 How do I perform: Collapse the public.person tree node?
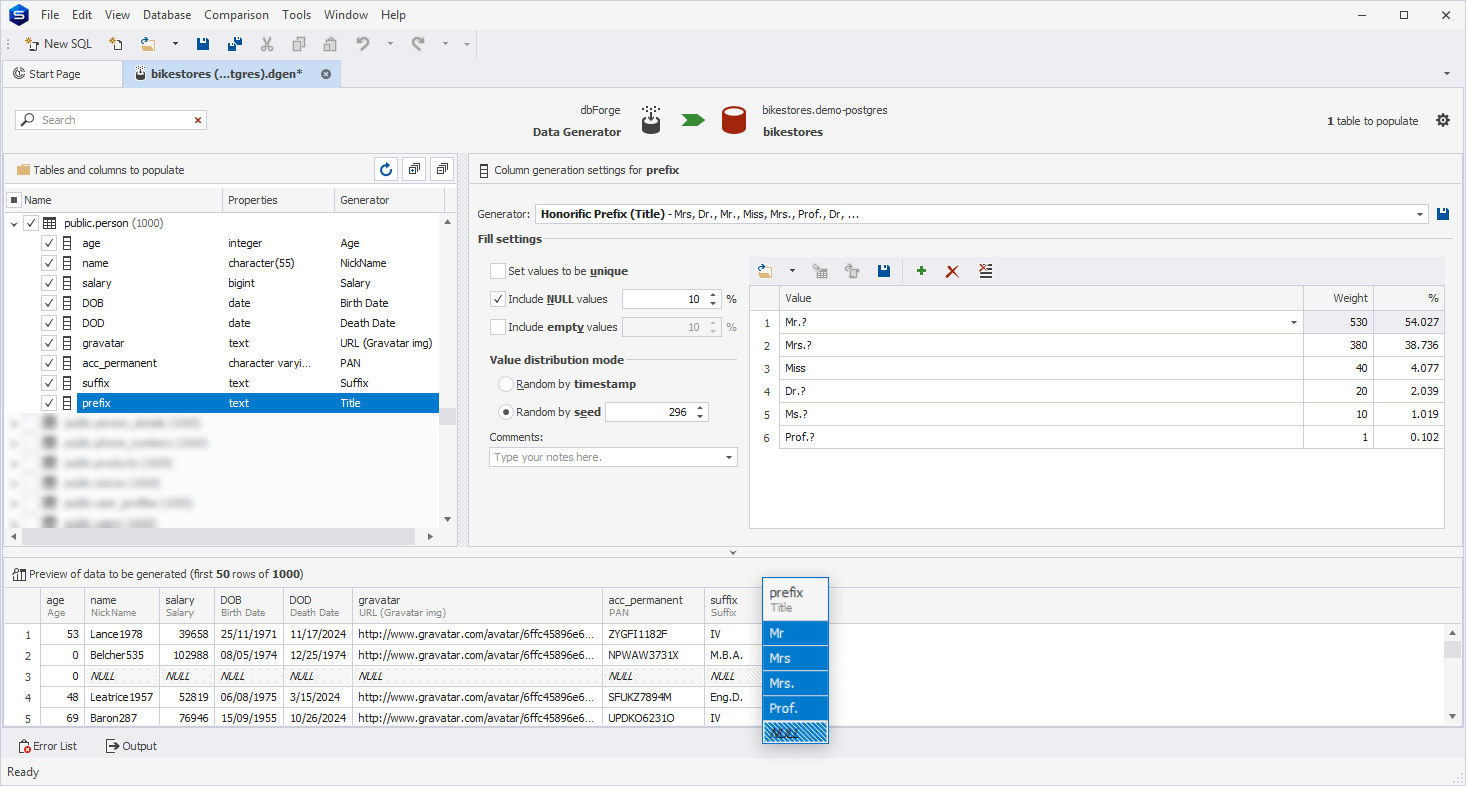point(14,224)
